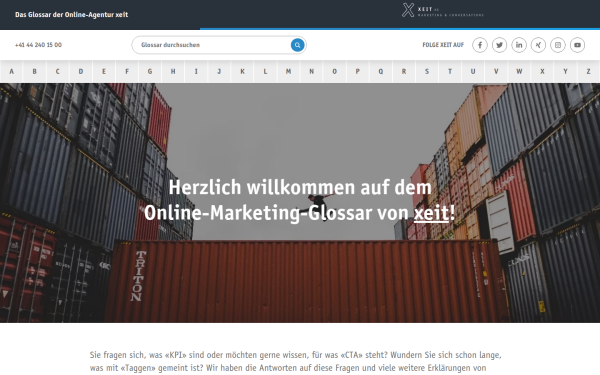The width and height of the screenshot is (600, 375).
Task: Show entries starting with W
Action: coord(519,71)
